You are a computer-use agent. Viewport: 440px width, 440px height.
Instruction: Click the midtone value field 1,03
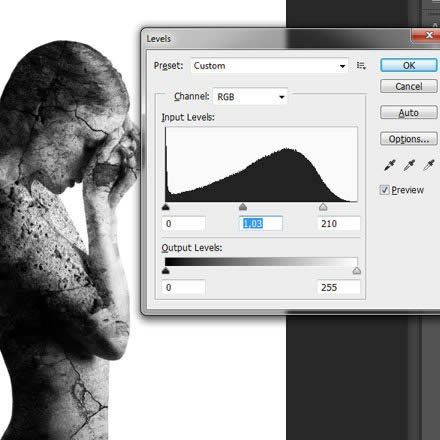pyautogui.click(x=261, y=224)
